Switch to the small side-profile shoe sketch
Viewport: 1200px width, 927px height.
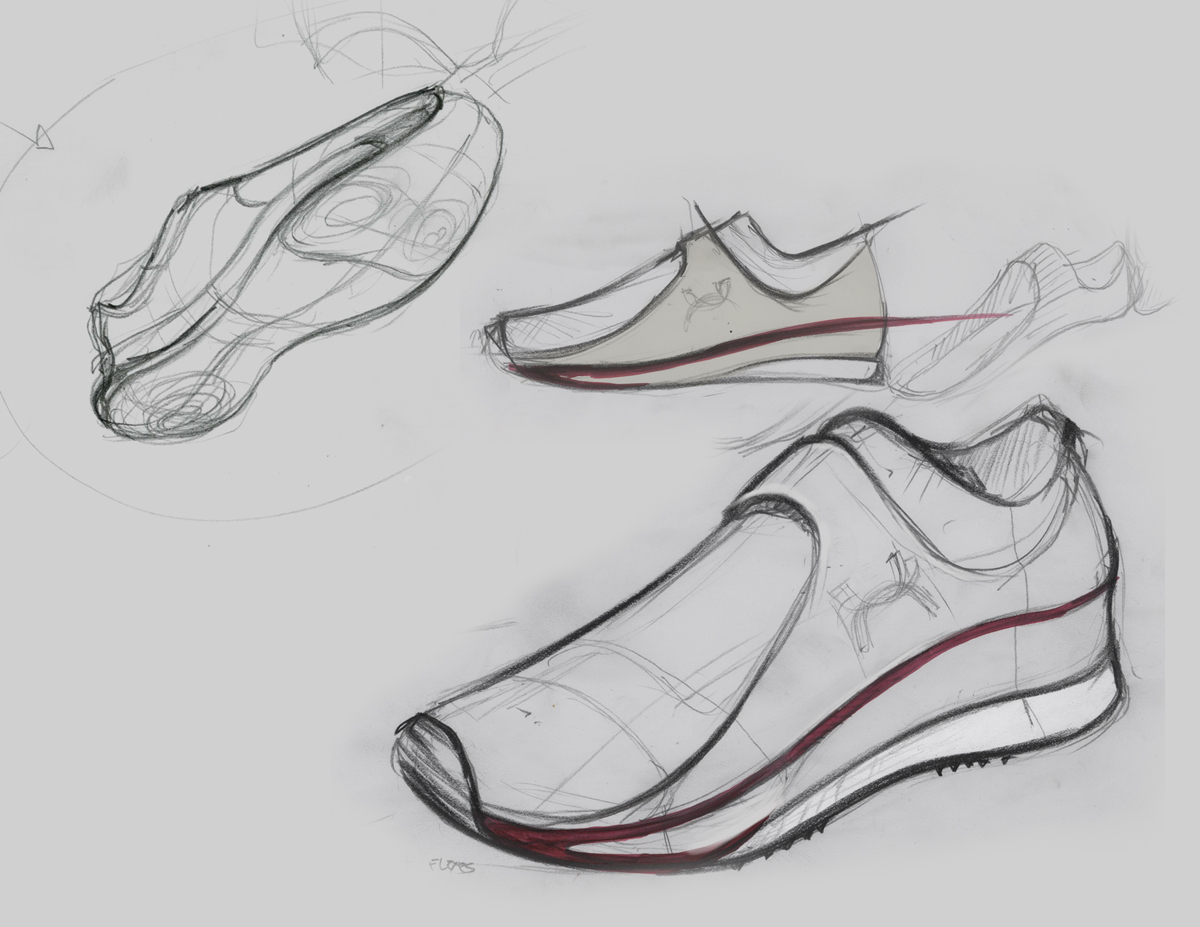click(x=700, y=300)
